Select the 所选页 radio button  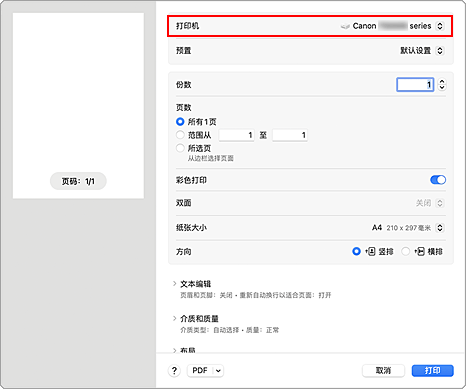(x=180, y=148)
